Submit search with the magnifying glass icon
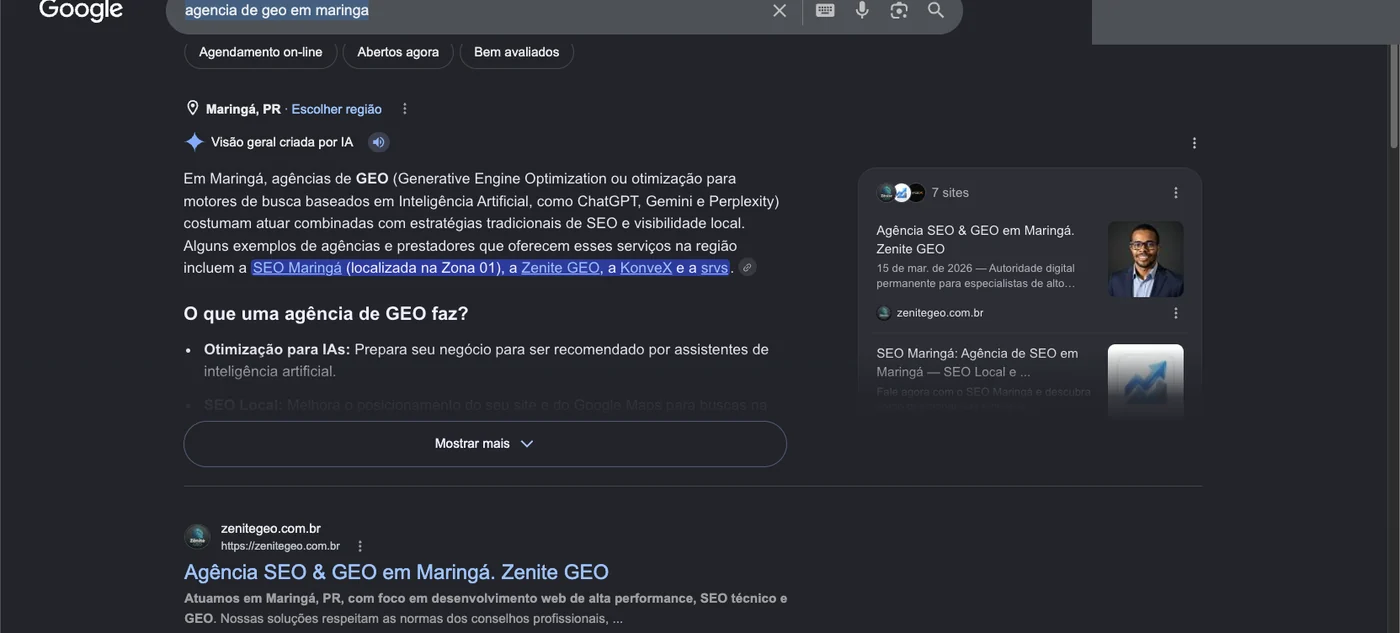1400x633 pixels. pos(936,10)
